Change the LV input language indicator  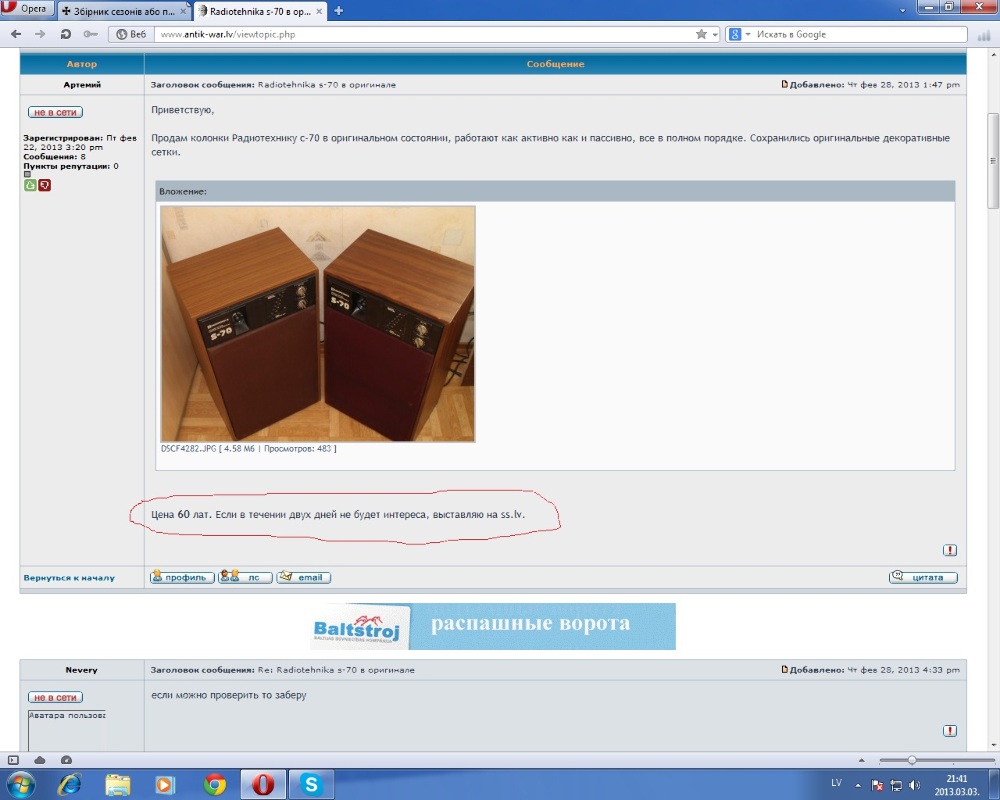(x=836, y=783)
